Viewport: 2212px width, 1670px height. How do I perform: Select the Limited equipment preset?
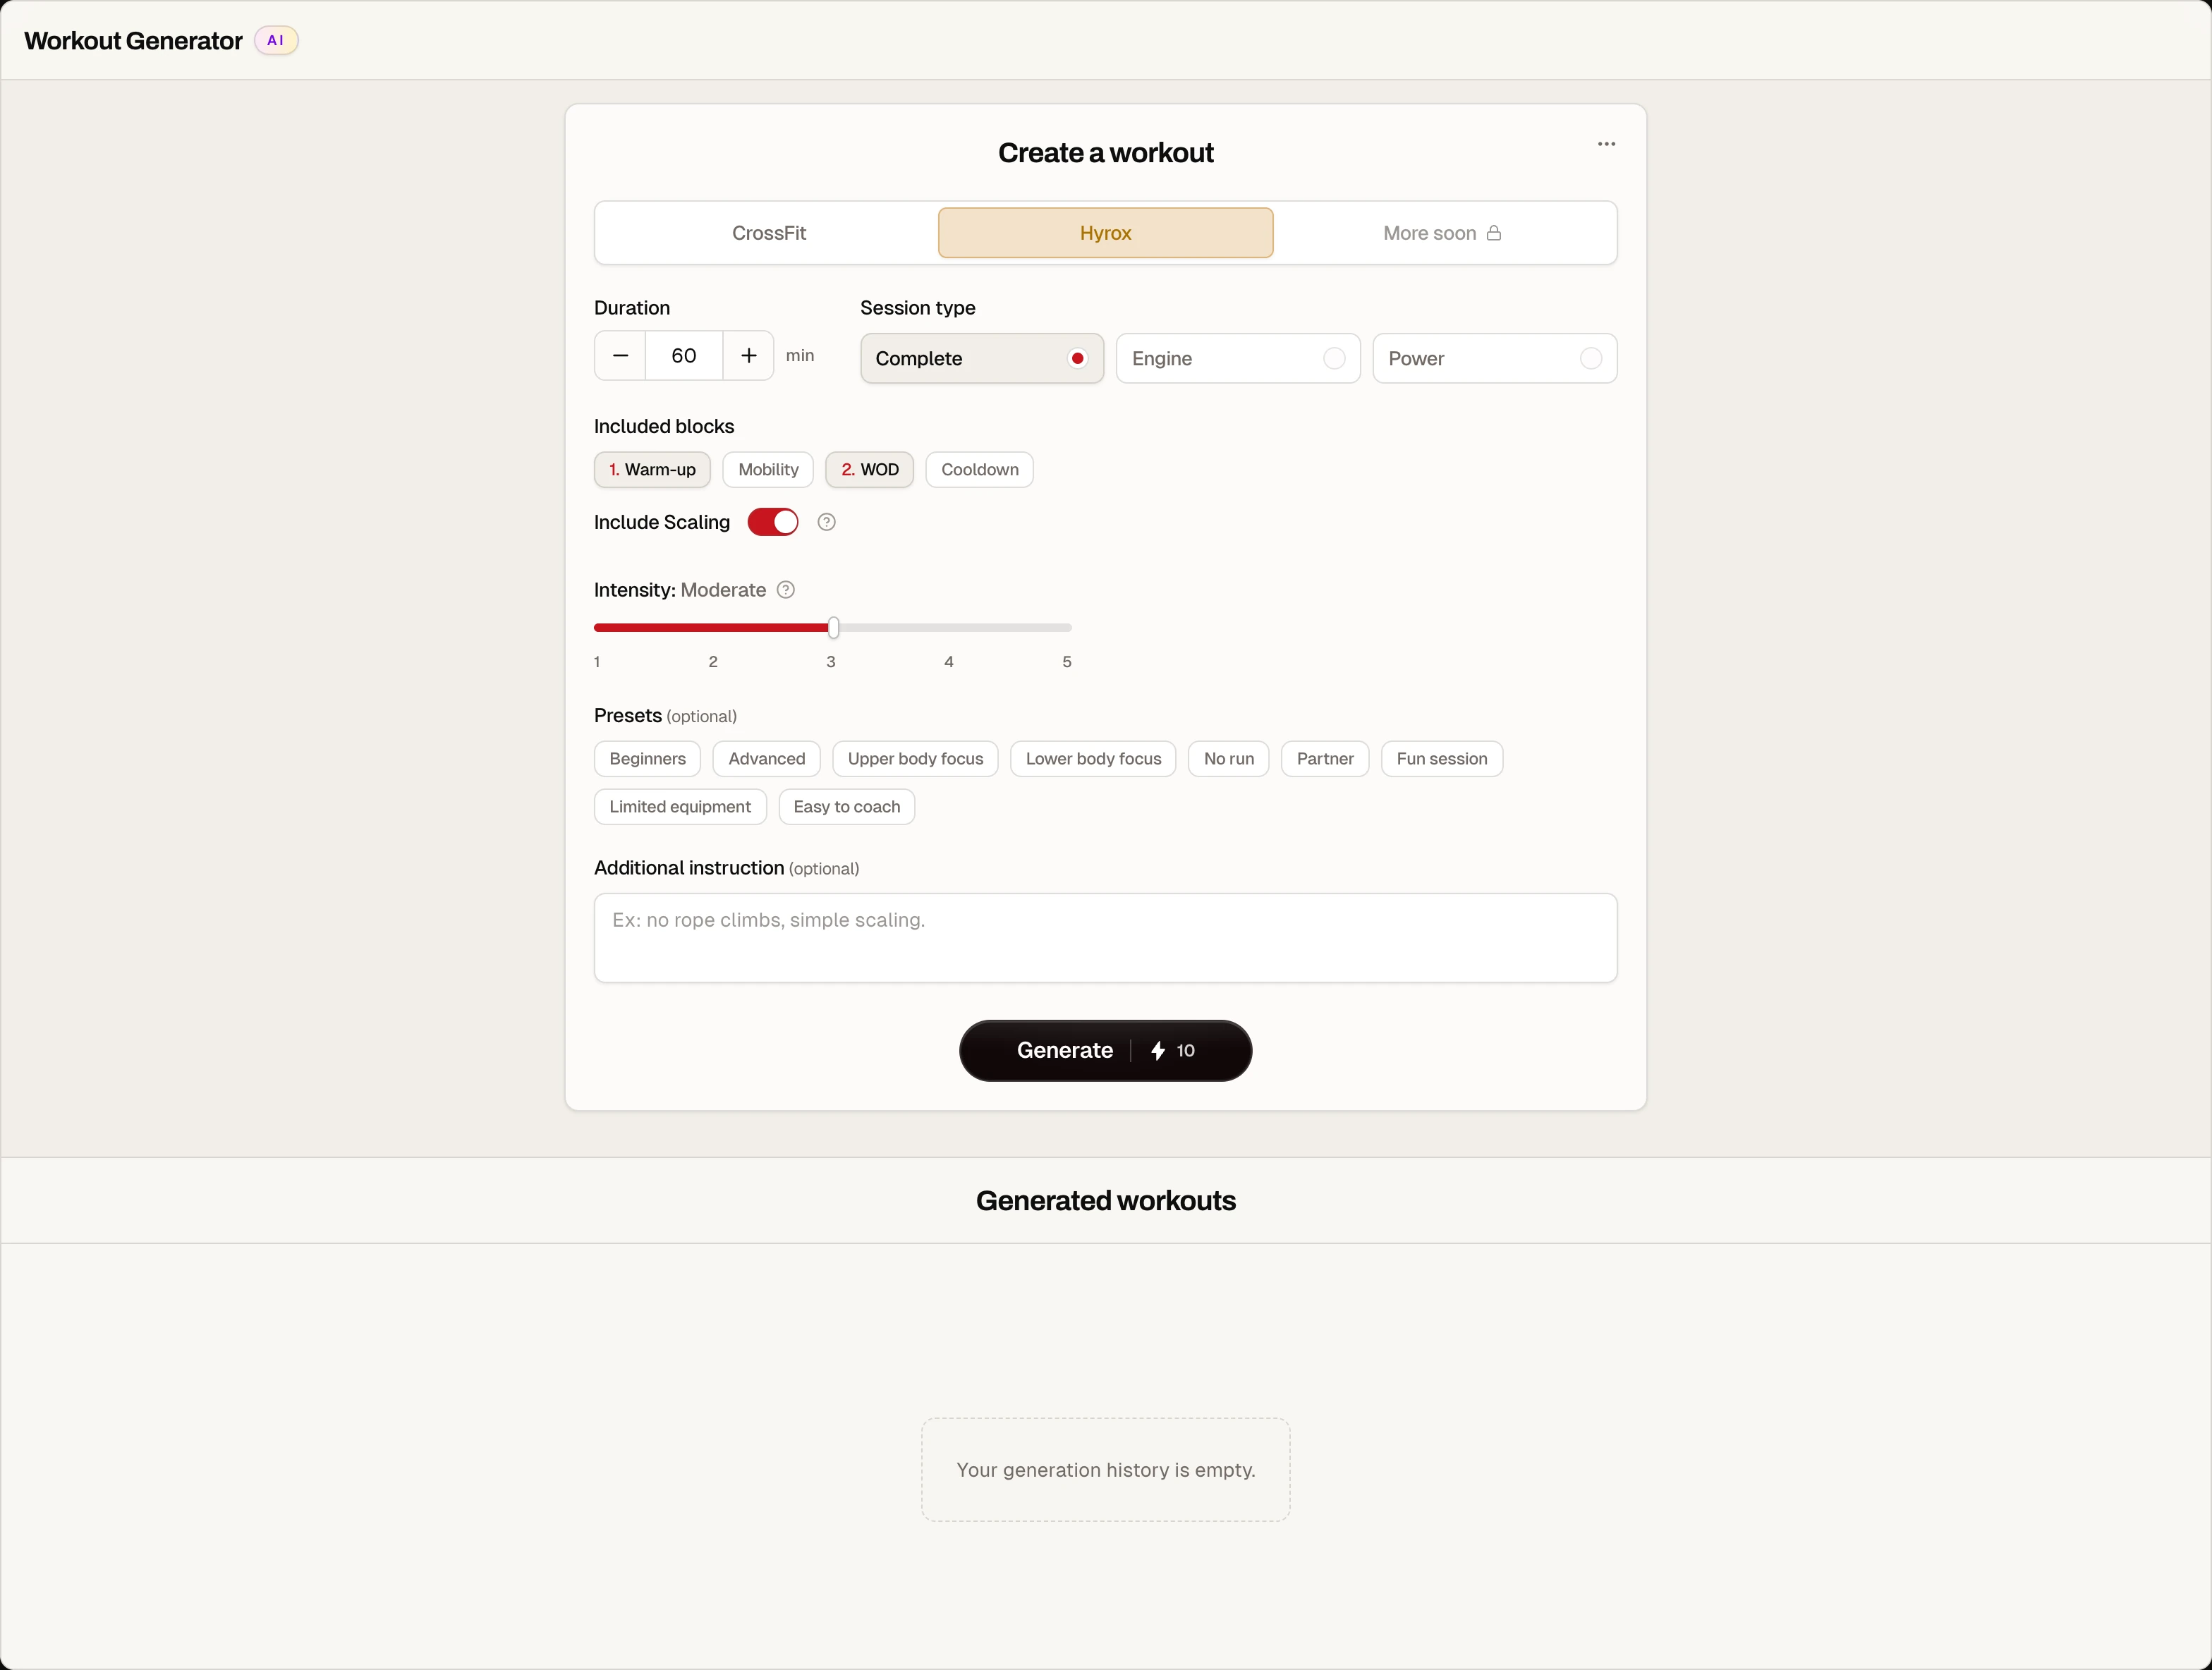[680, 807]
